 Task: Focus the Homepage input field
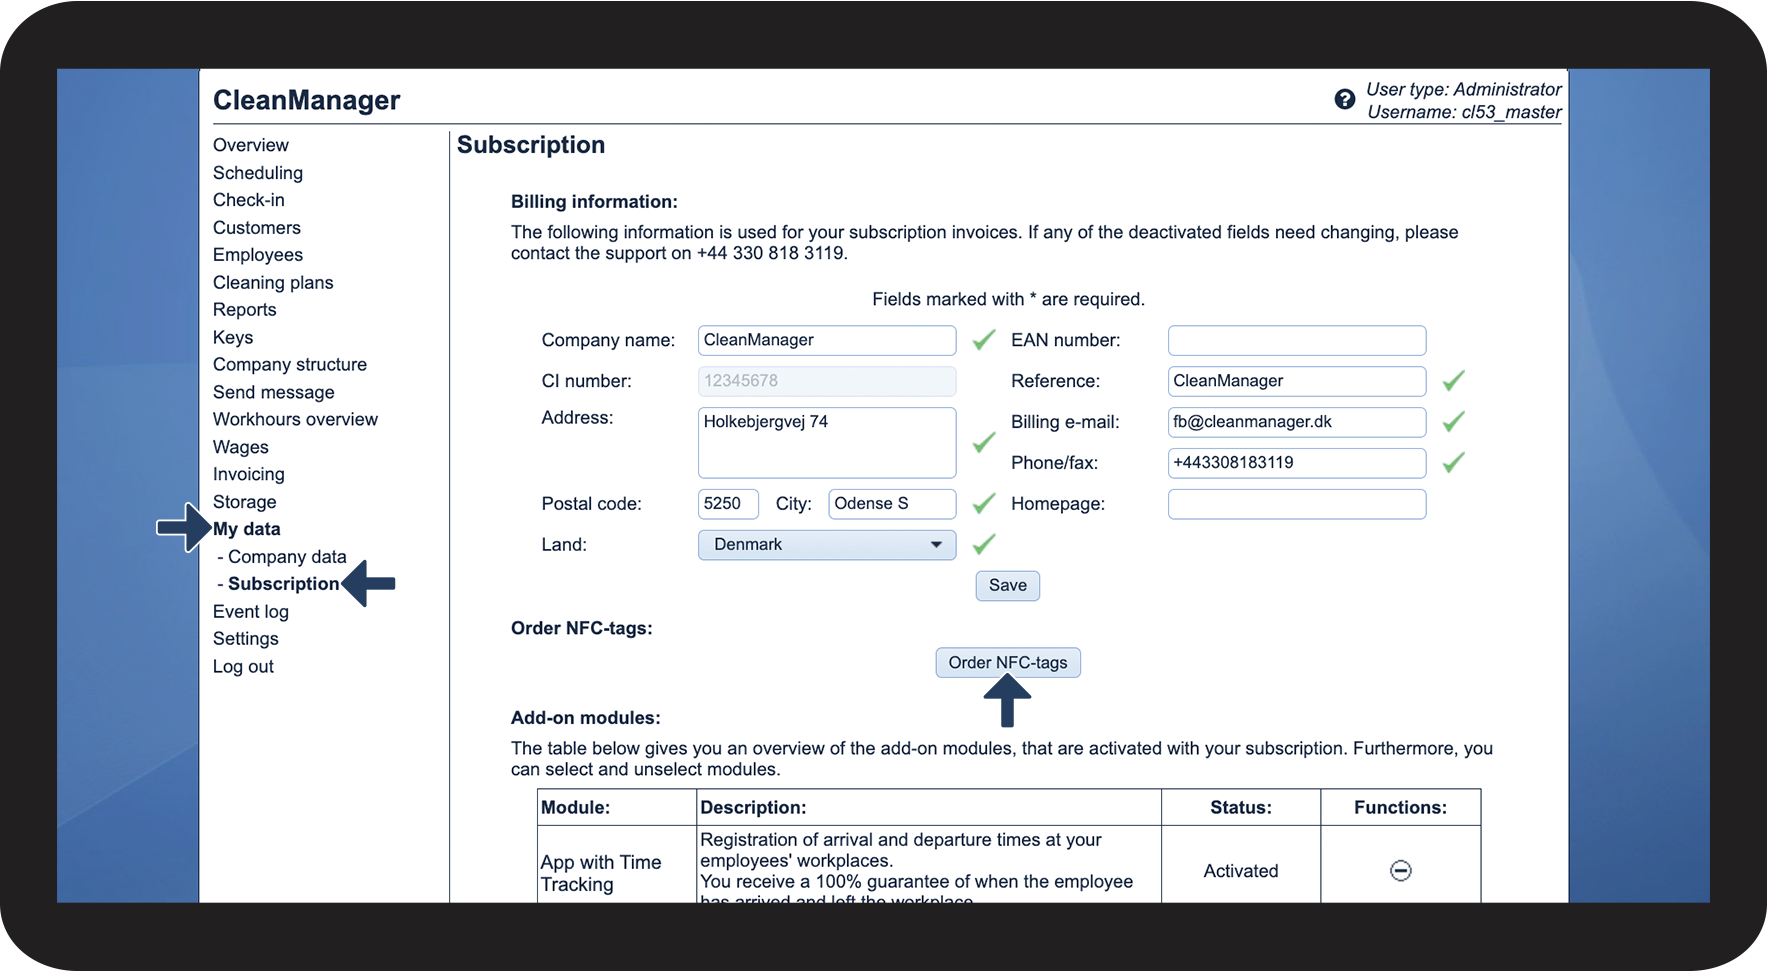1296,504
